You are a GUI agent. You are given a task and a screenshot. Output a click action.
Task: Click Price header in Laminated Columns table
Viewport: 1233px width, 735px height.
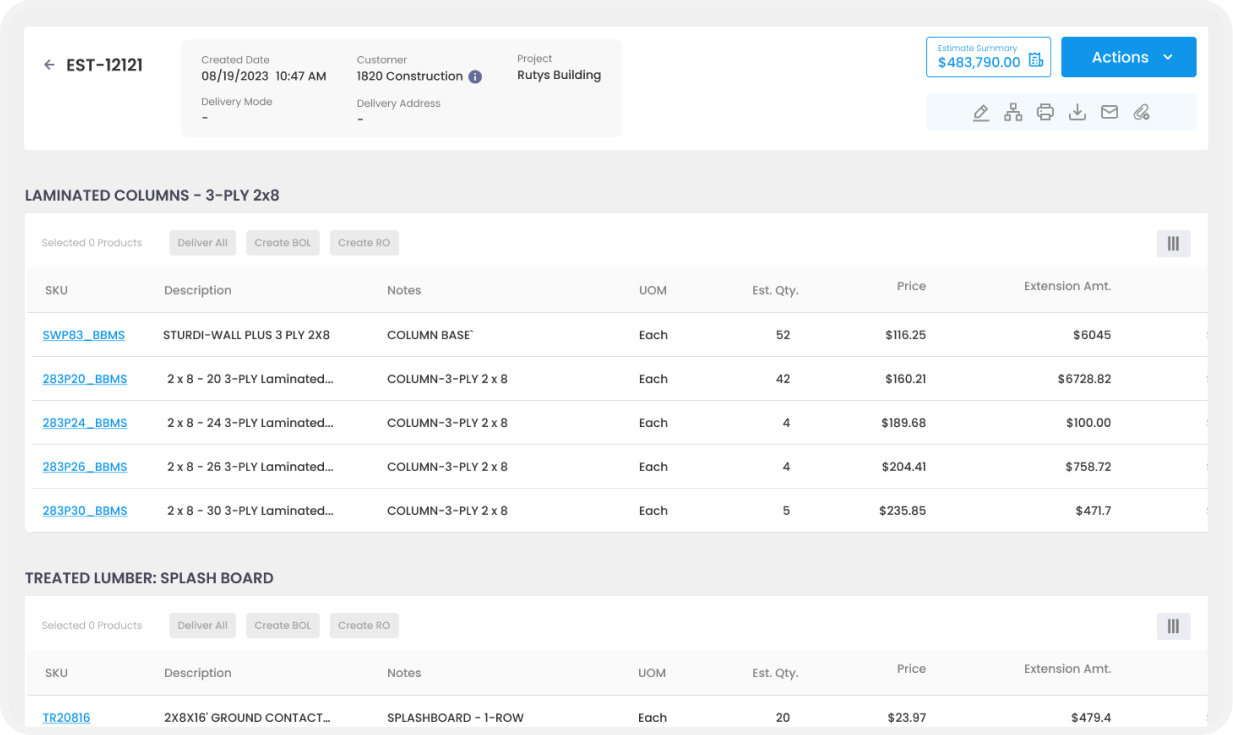[911, 286]
